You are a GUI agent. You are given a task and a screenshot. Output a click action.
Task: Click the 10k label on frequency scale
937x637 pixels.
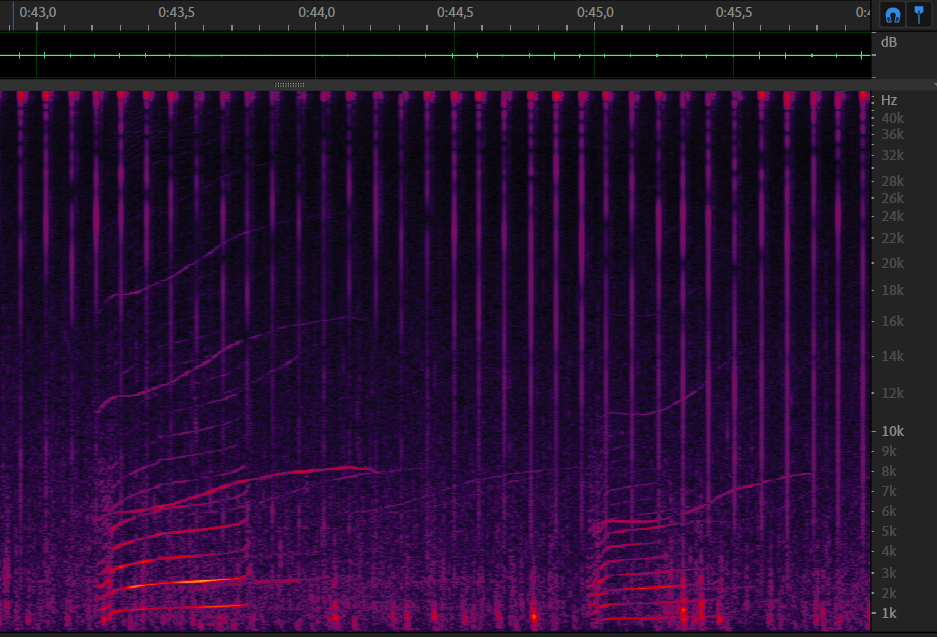tap(892, 431)
